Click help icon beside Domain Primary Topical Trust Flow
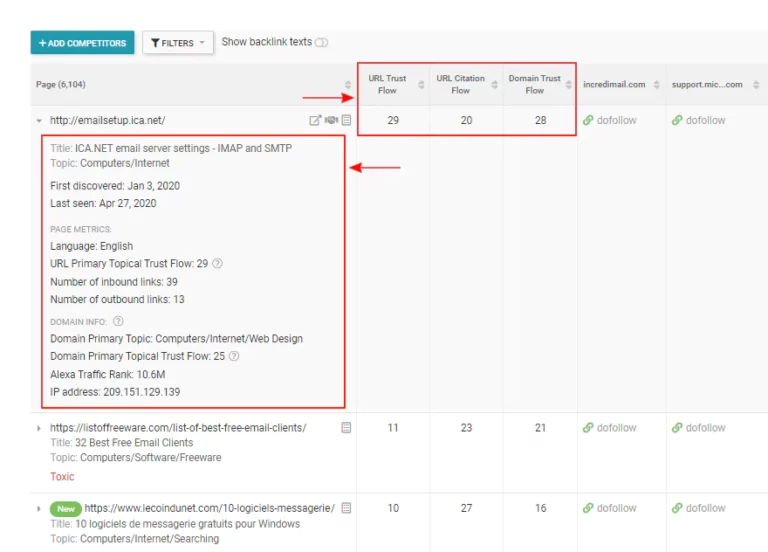Viewport: 768px width, 552px height. pos(234,356)
